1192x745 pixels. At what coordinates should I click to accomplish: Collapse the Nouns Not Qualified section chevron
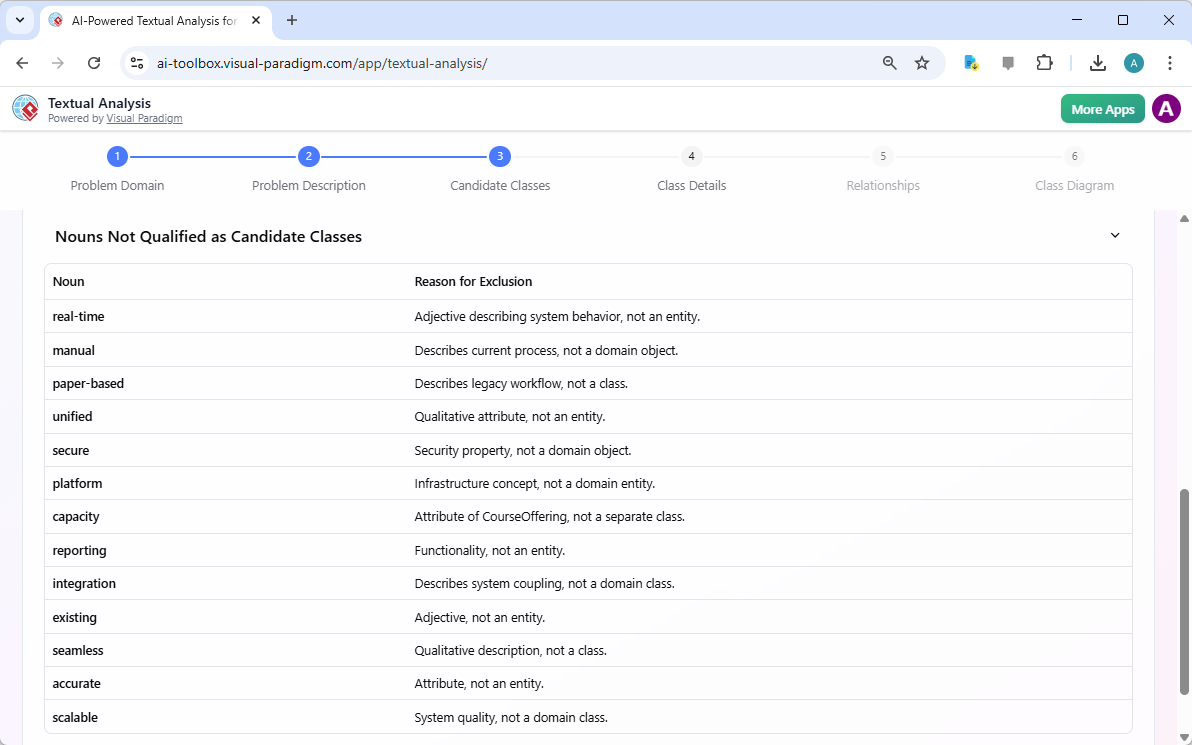pos(1114,235)
